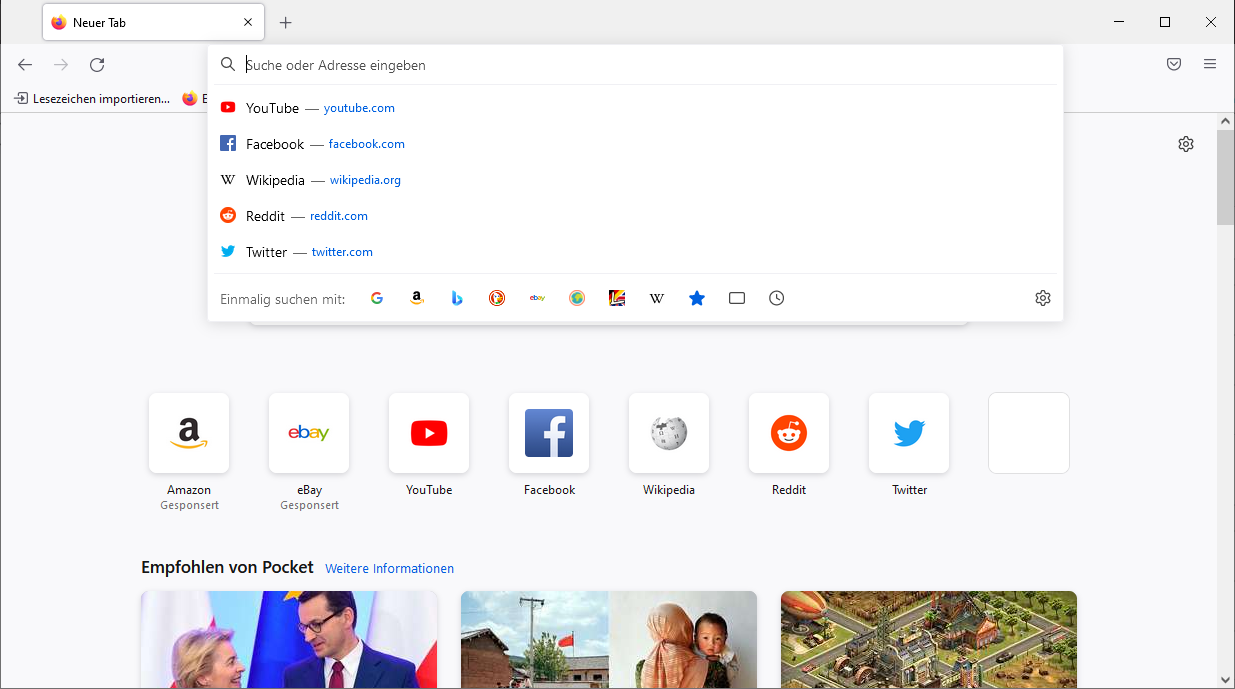
Task: Search once with Bing icon
Action: pos(457,298)
